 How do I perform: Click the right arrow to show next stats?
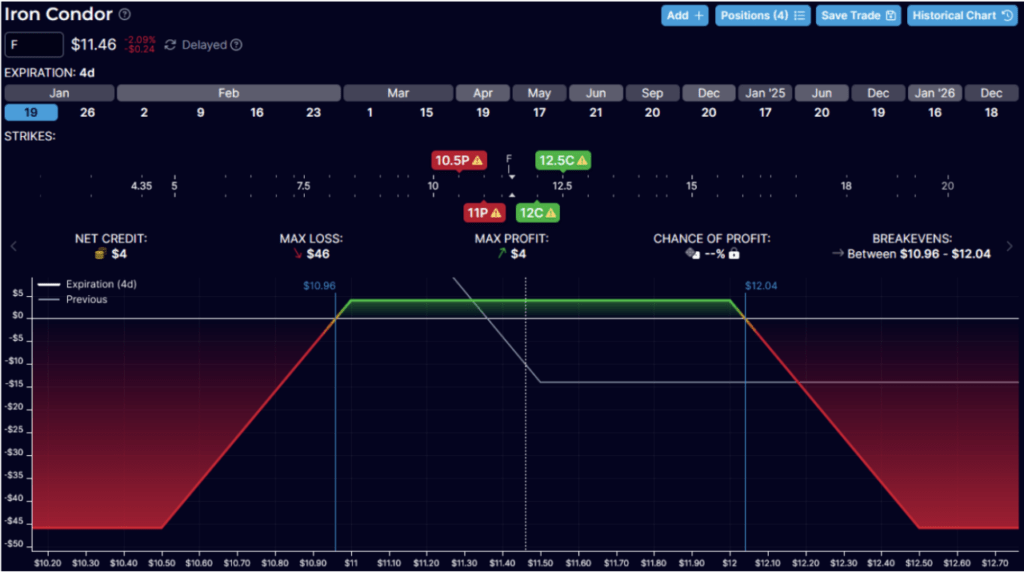1009,246
